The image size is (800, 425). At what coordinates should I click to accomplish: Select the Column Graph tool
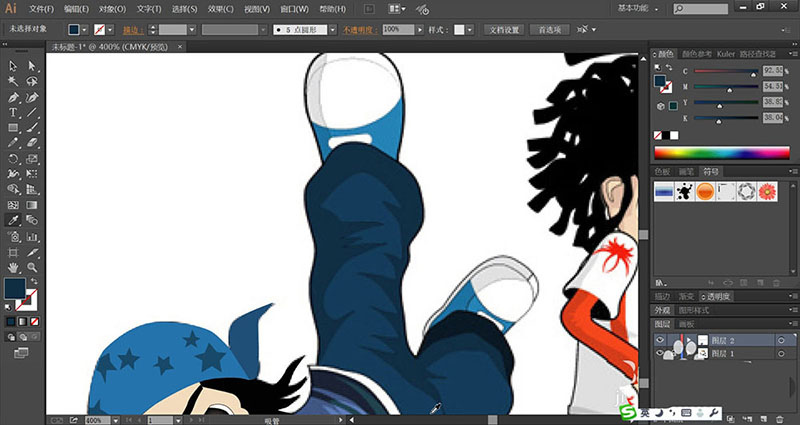coord(32,236)
